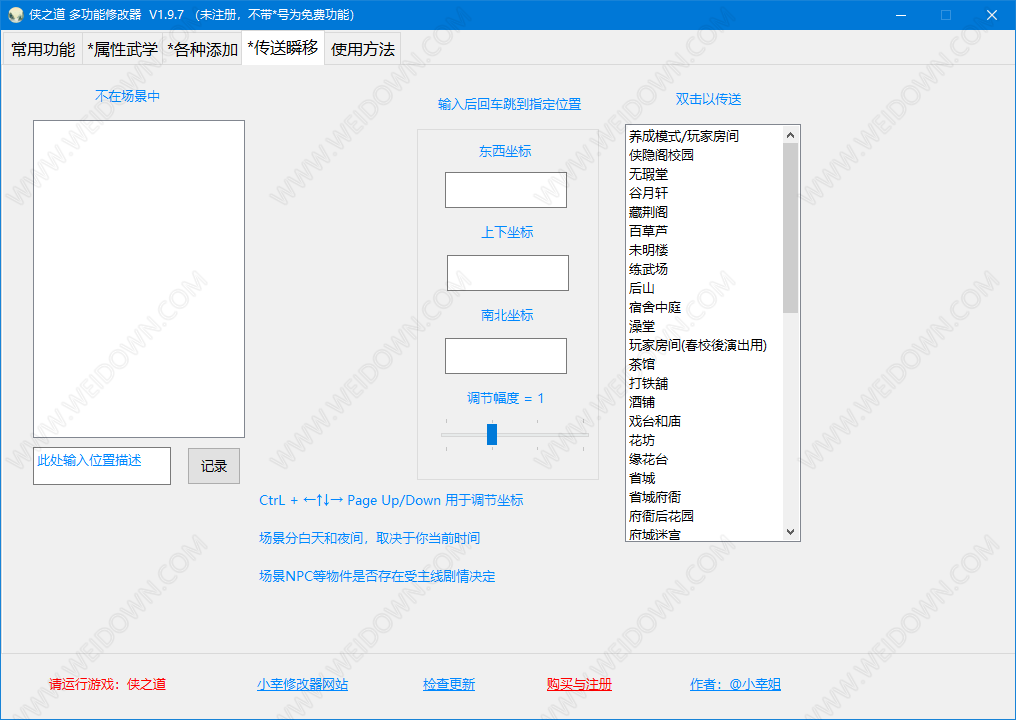The width and height of the screenshot is (1016, 720).
Task: Click the 不在场景中 status label
Action: (128, 96)
